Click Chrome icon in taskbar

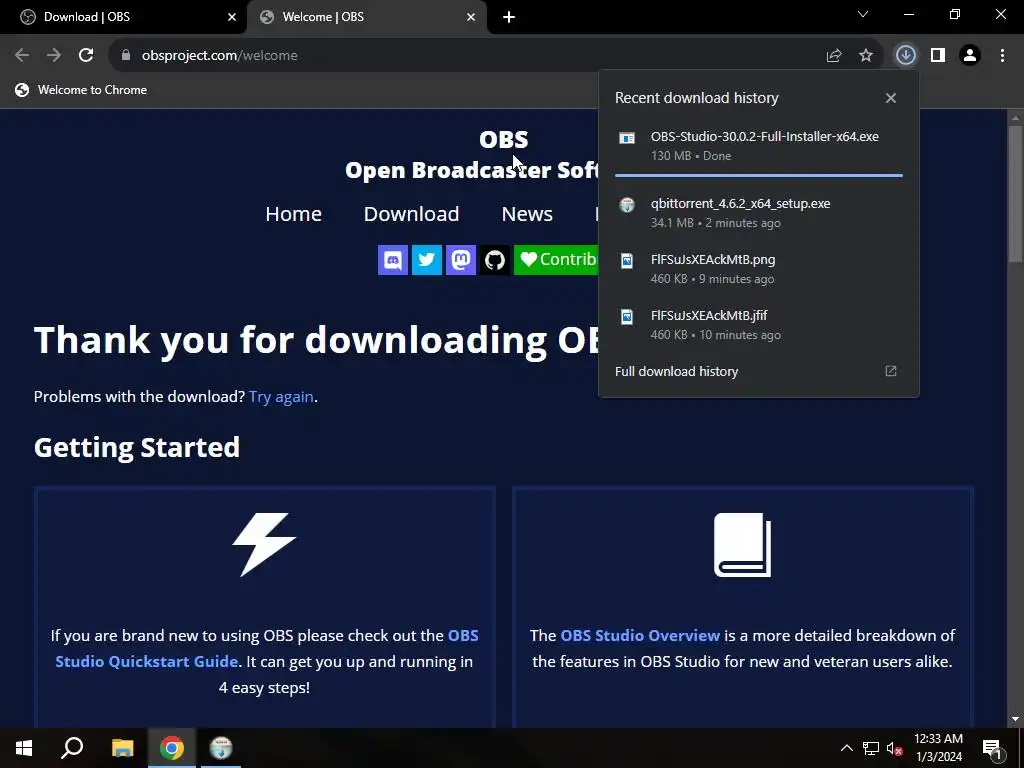pyautogui.click(x=172, y=748)
